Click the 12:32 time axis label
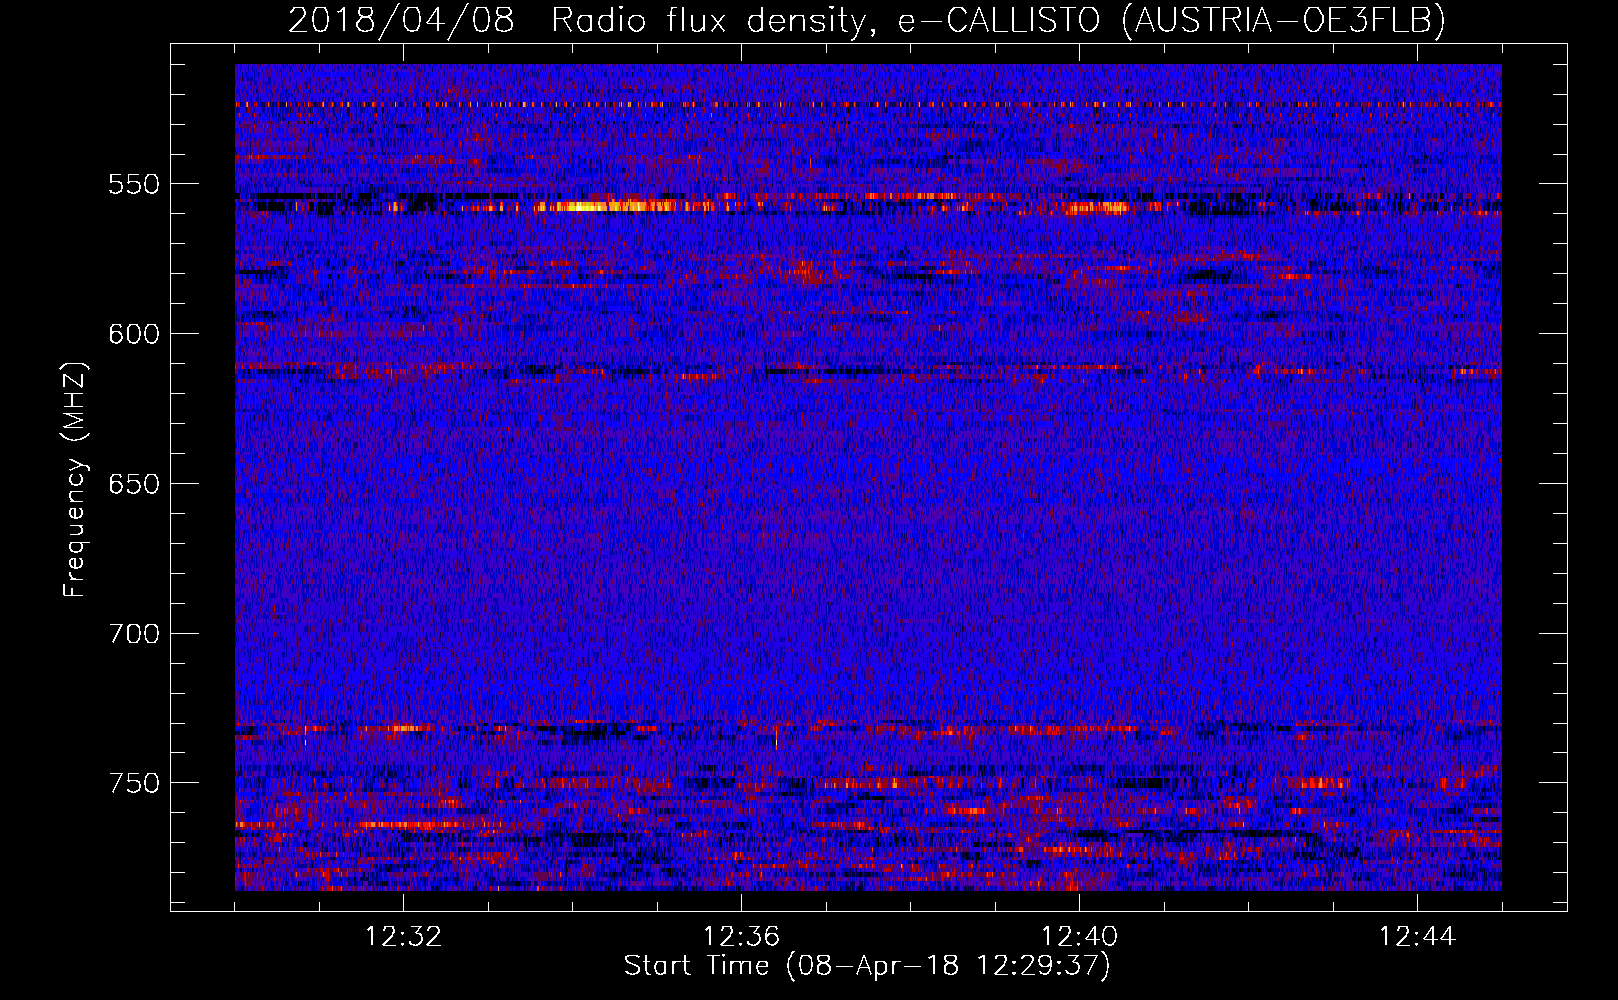Viewport: 1618px width, 1000px height. [403, 937]
